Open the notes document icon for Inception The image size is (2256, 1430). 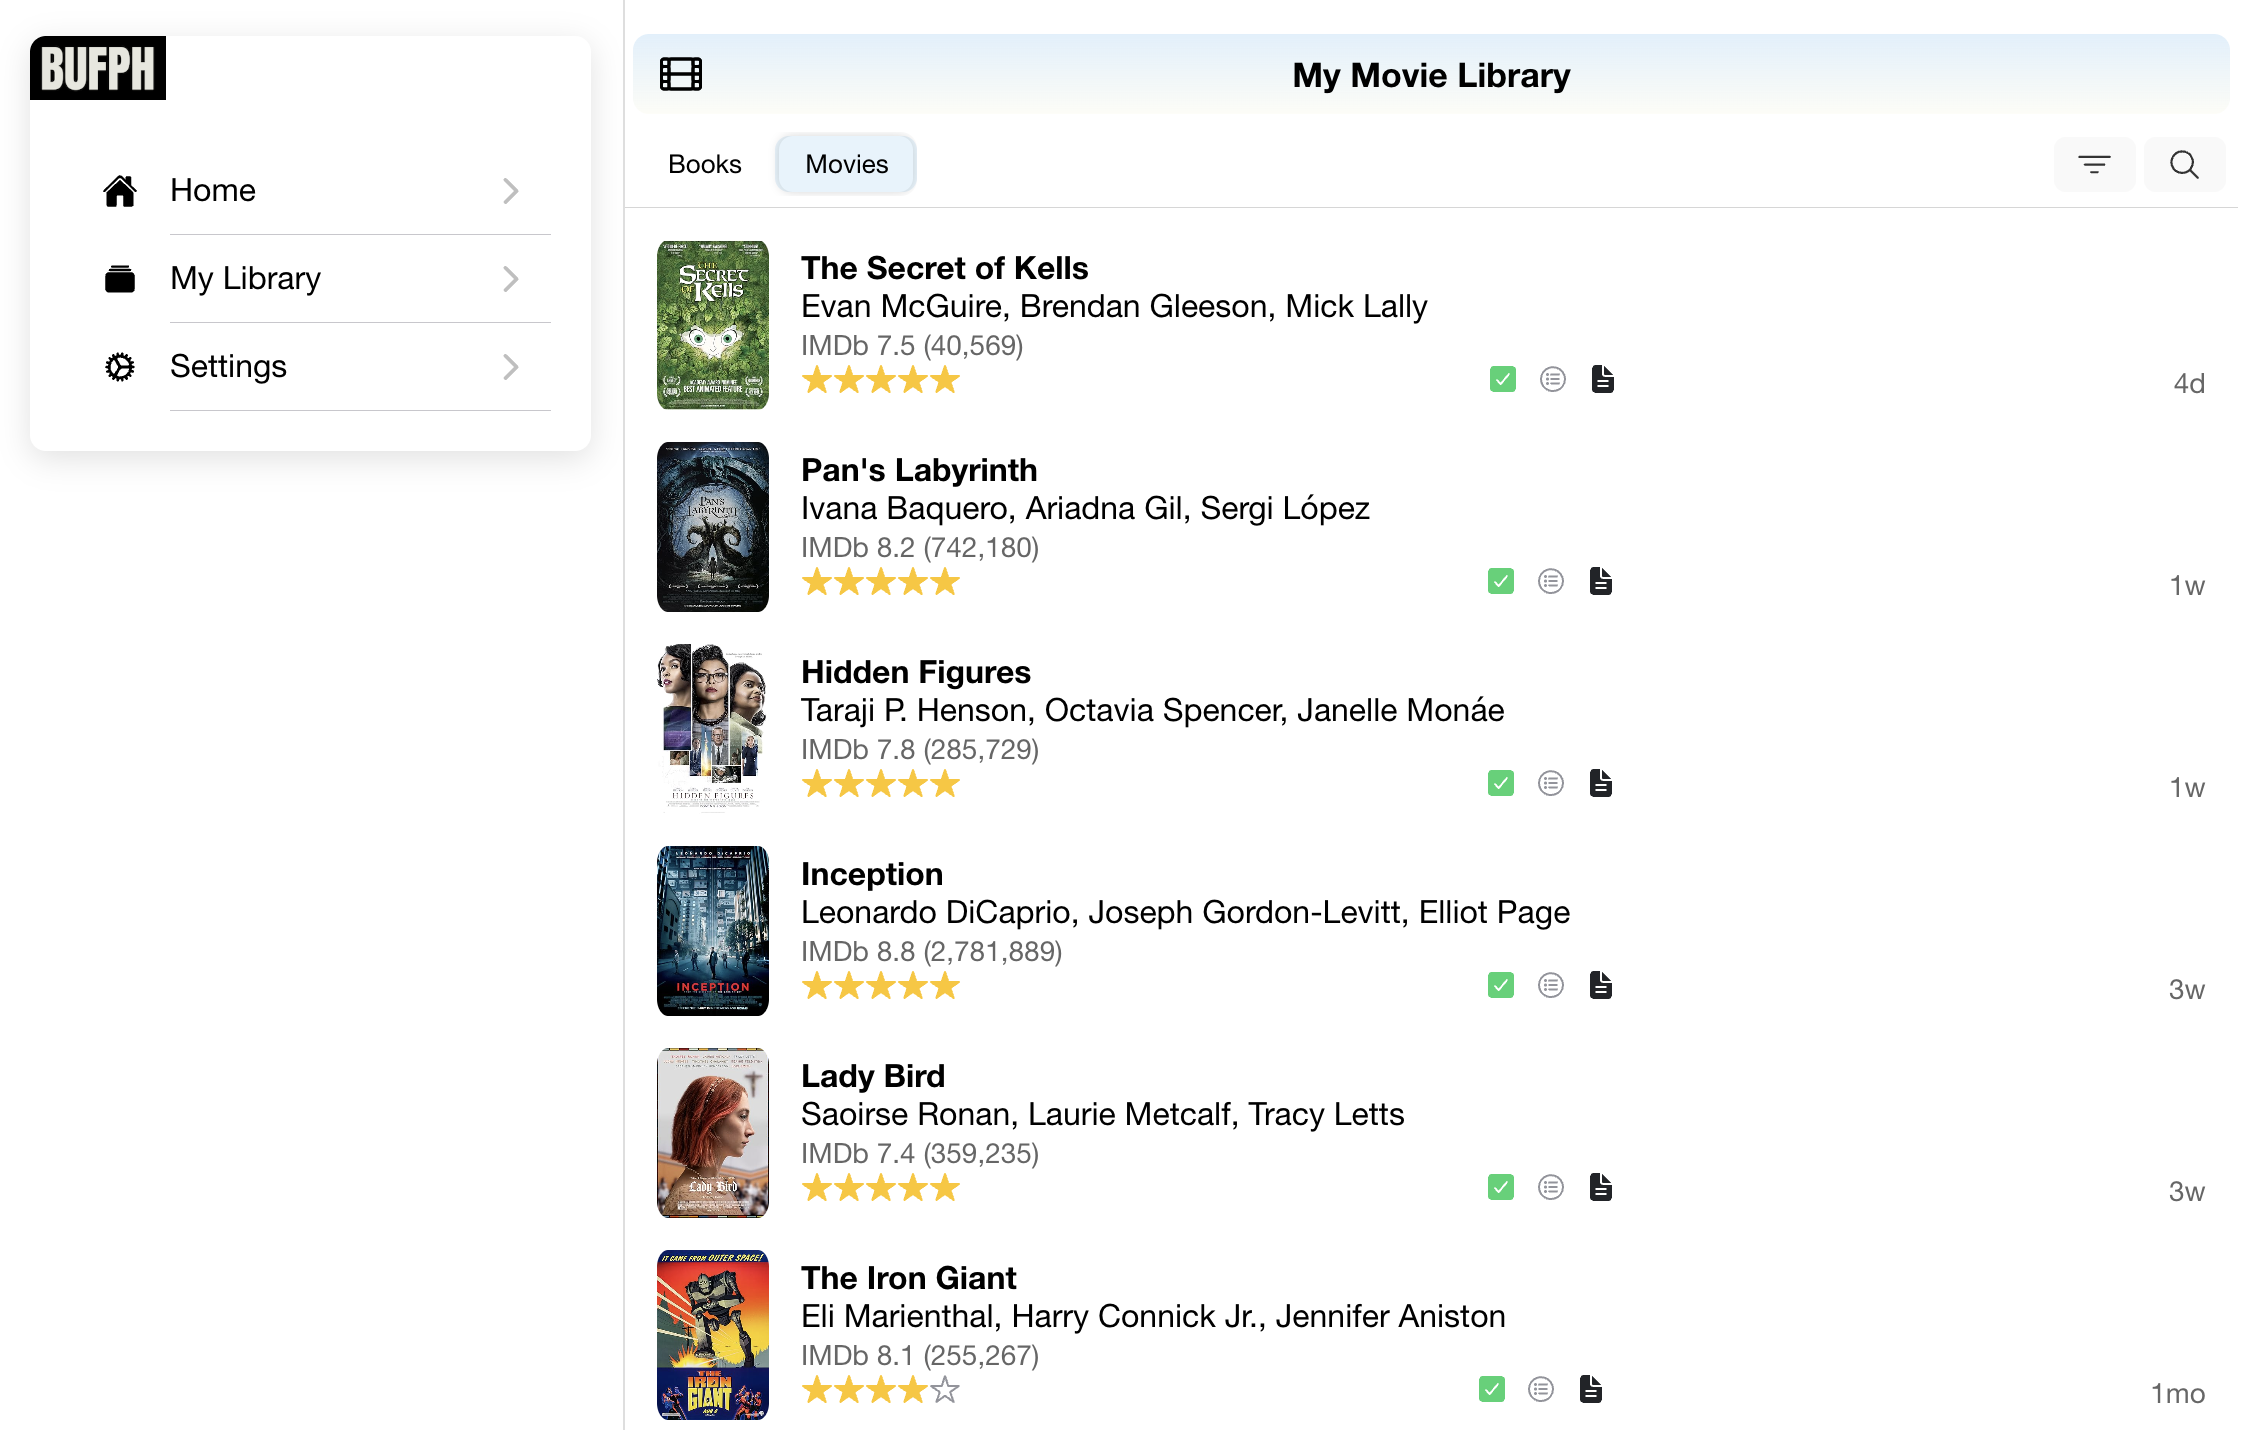click(x=1601, y=985)
